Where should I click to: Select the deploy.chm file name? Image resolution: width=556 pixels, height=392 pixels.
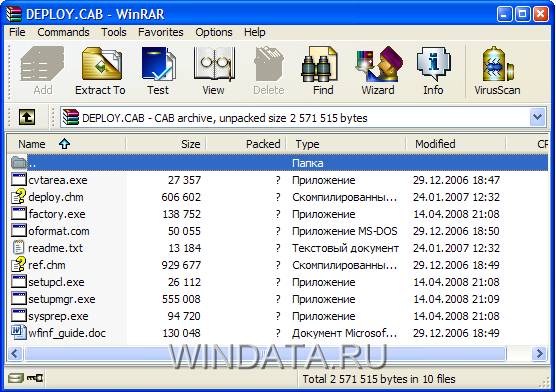[x=56, y=197]
